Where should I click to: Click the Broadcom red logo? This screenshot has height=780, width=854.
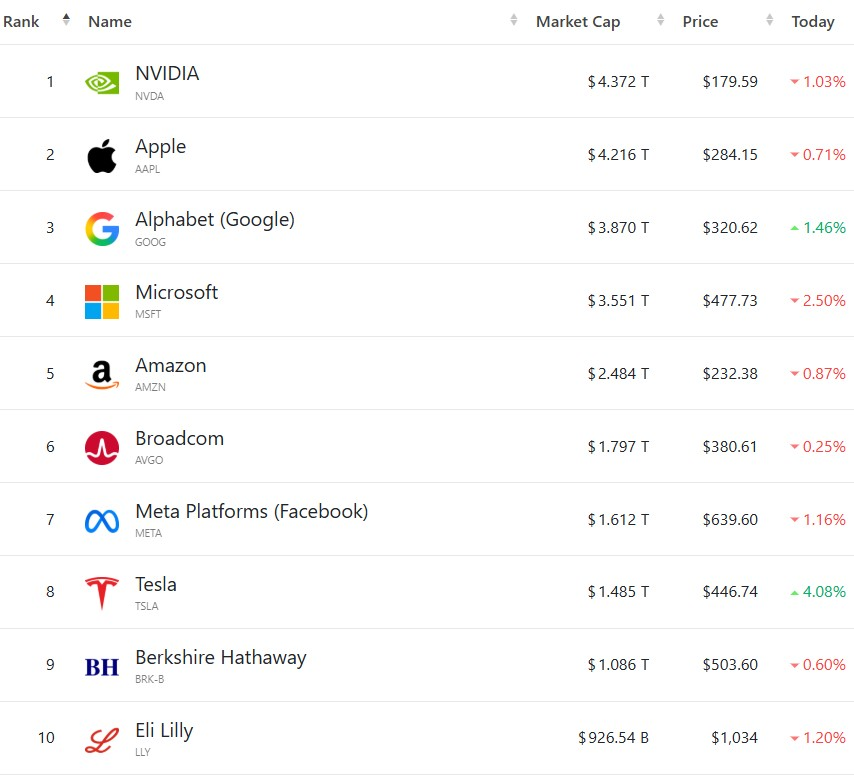coord(102,448)
